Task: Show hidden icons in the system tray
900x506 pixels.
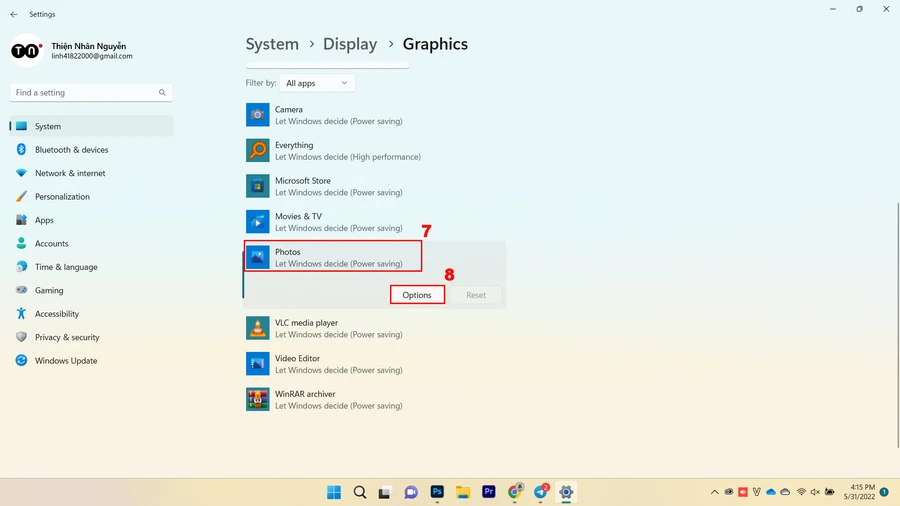Action: pos(714,492)
